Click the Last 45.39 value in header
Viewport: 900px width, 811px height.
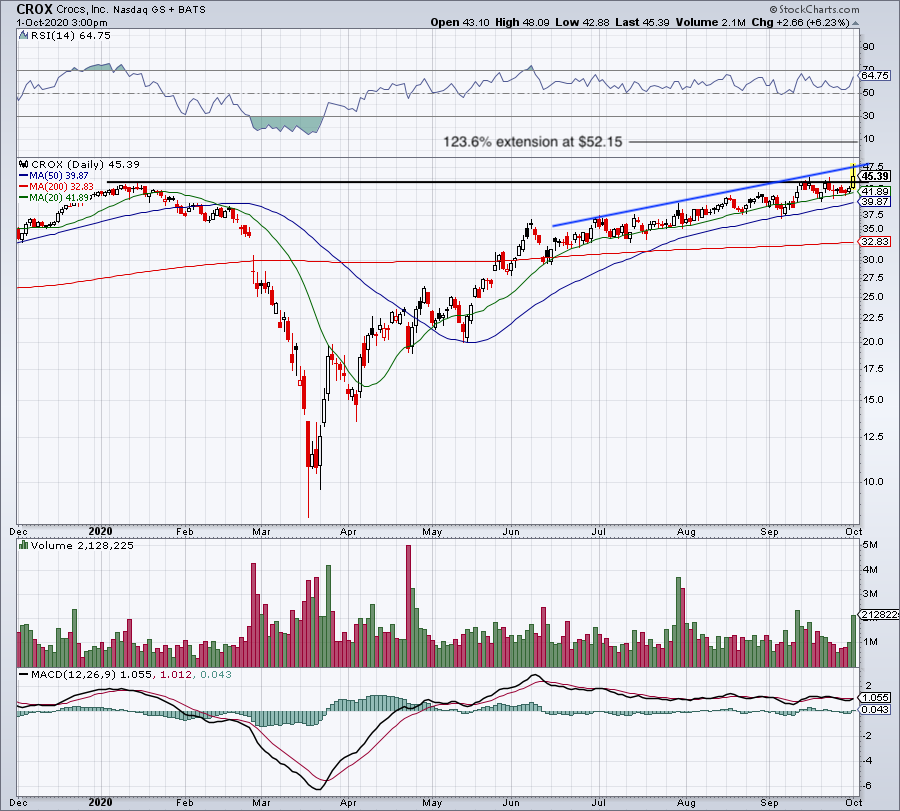click(642, 22)
